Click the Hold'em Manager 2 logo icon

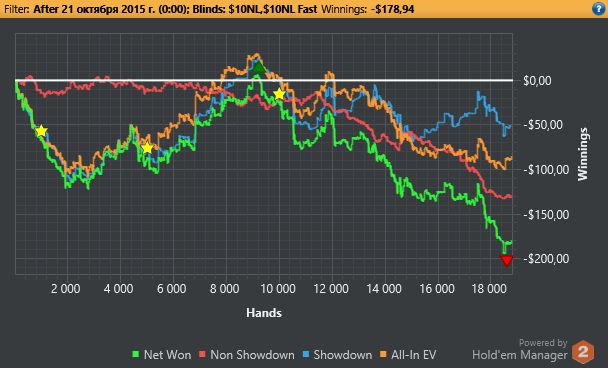click(583, 352)
